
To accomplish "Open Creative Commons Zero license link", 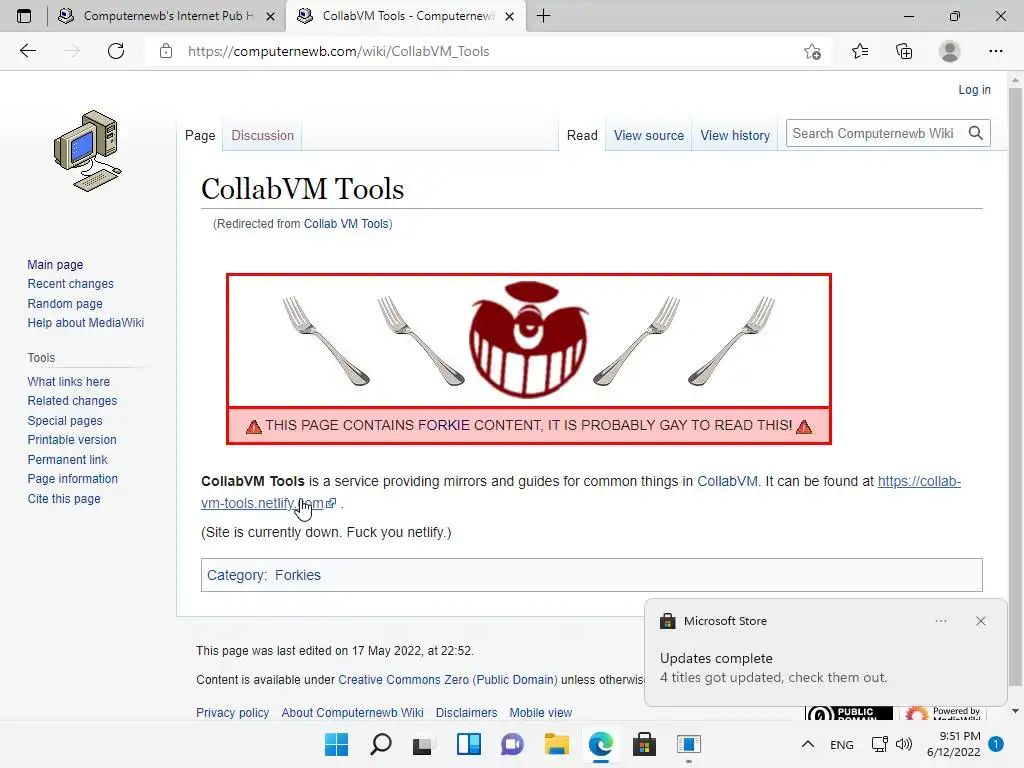I will coord(447,679).
